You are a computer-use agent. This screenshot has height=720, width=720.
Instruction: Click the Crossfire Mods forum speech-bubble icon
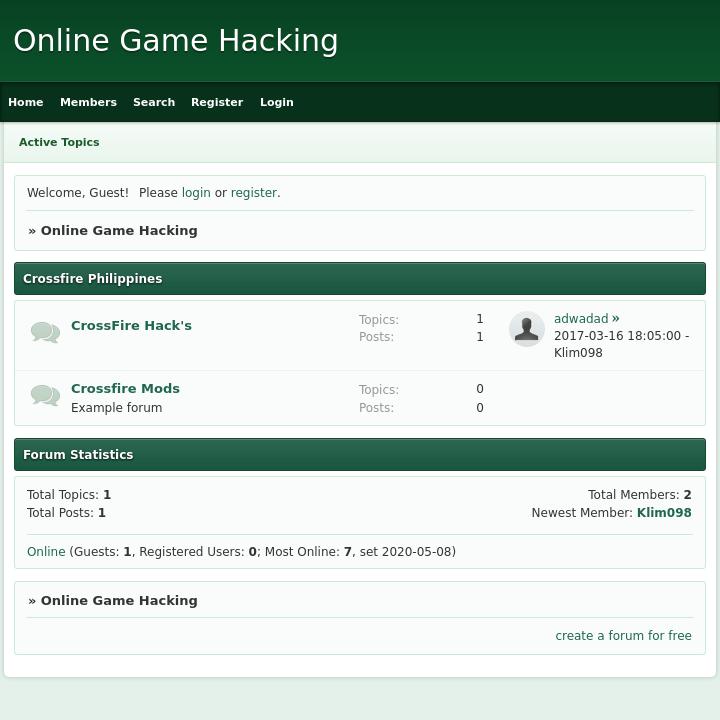click(45, 396)
